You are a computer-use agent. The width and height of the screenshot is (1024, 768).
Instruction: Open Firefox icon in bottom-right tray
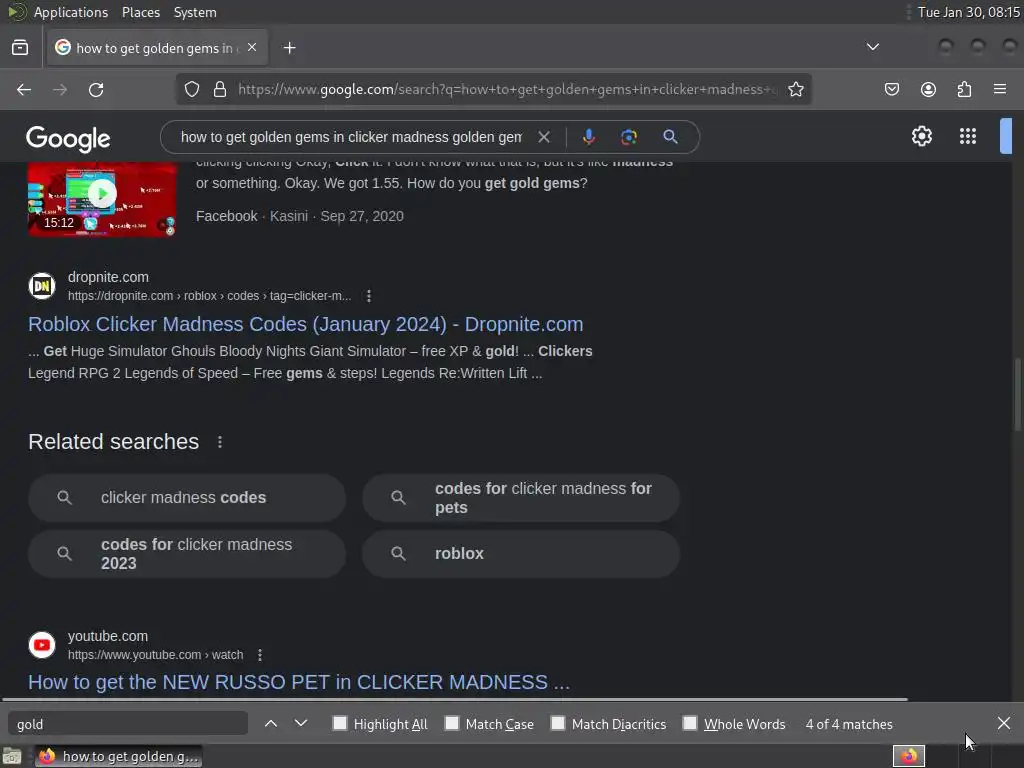click(x=909, y=756)
